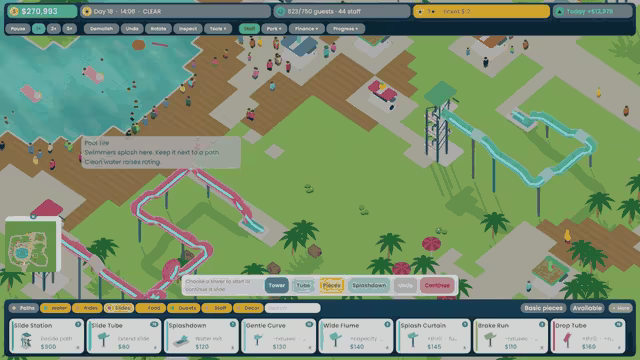Click the info badge on Slide Station card
Viewport: 640px width, 360px height.
click(78, 324)
